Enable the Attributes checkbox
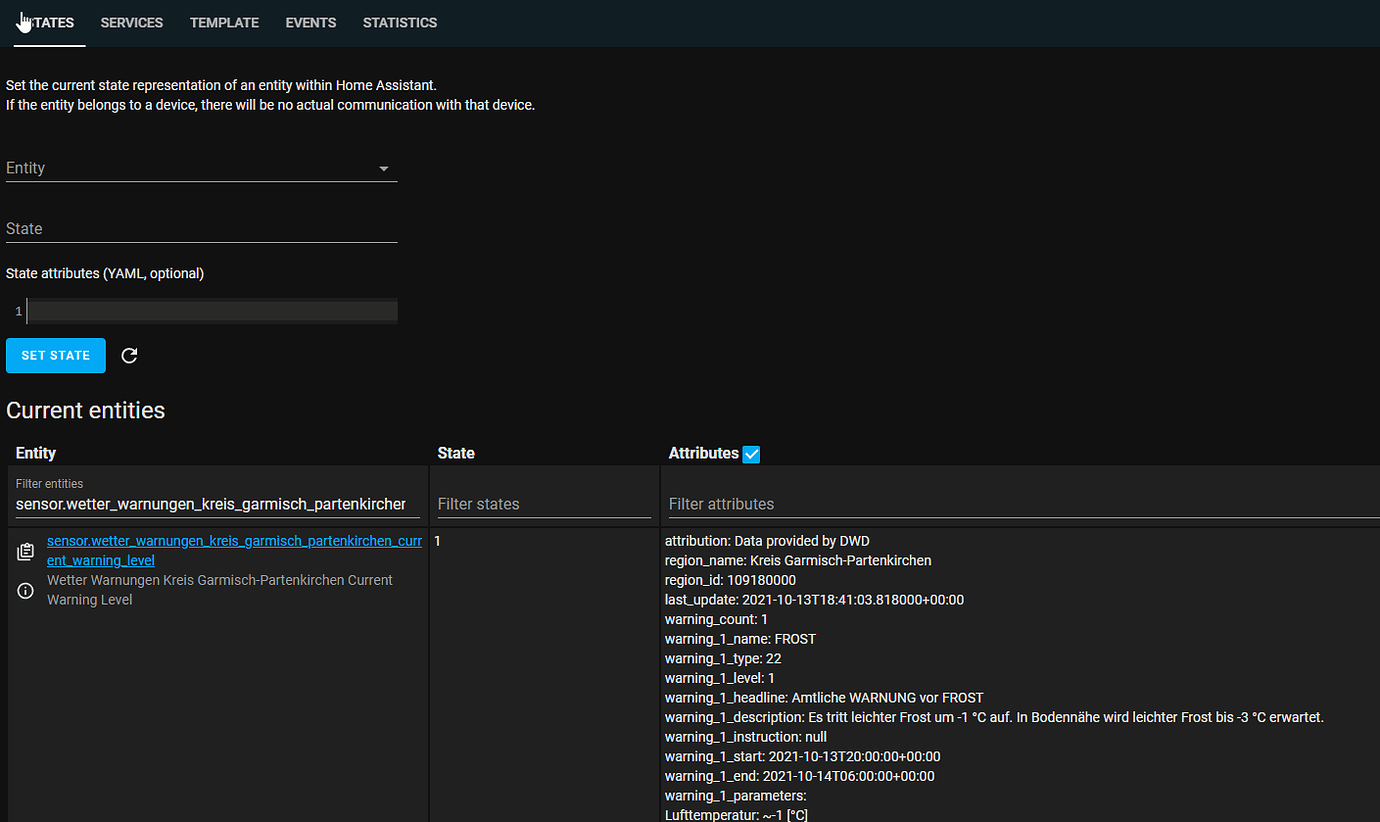 pos(751,454)
